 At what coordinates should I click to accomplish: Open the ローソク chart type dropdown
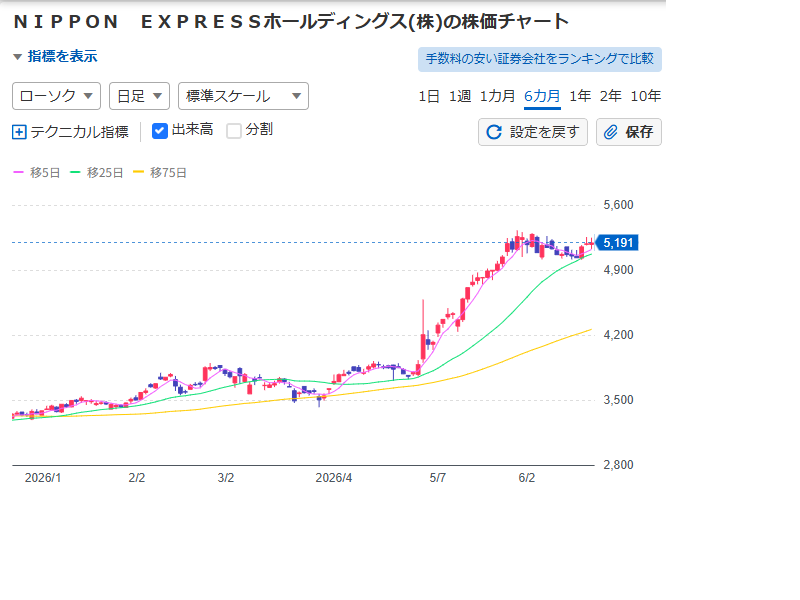pos(56,96)
